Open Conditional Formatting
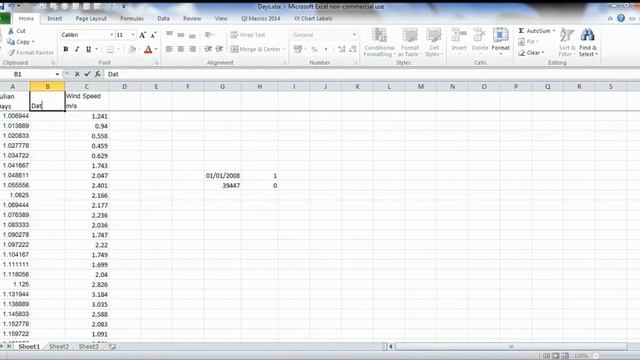The width and height of the screenshot is (640, 360). (379, 42)
